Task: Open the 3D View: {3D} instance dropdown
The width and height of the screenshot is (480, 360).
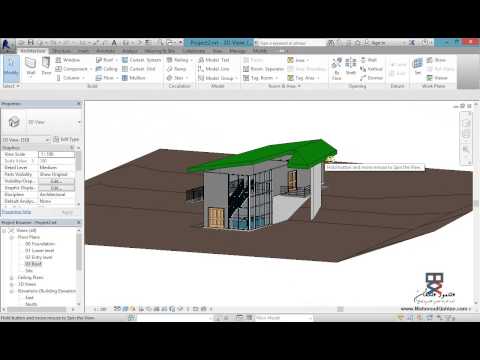Action: (48, 140)
